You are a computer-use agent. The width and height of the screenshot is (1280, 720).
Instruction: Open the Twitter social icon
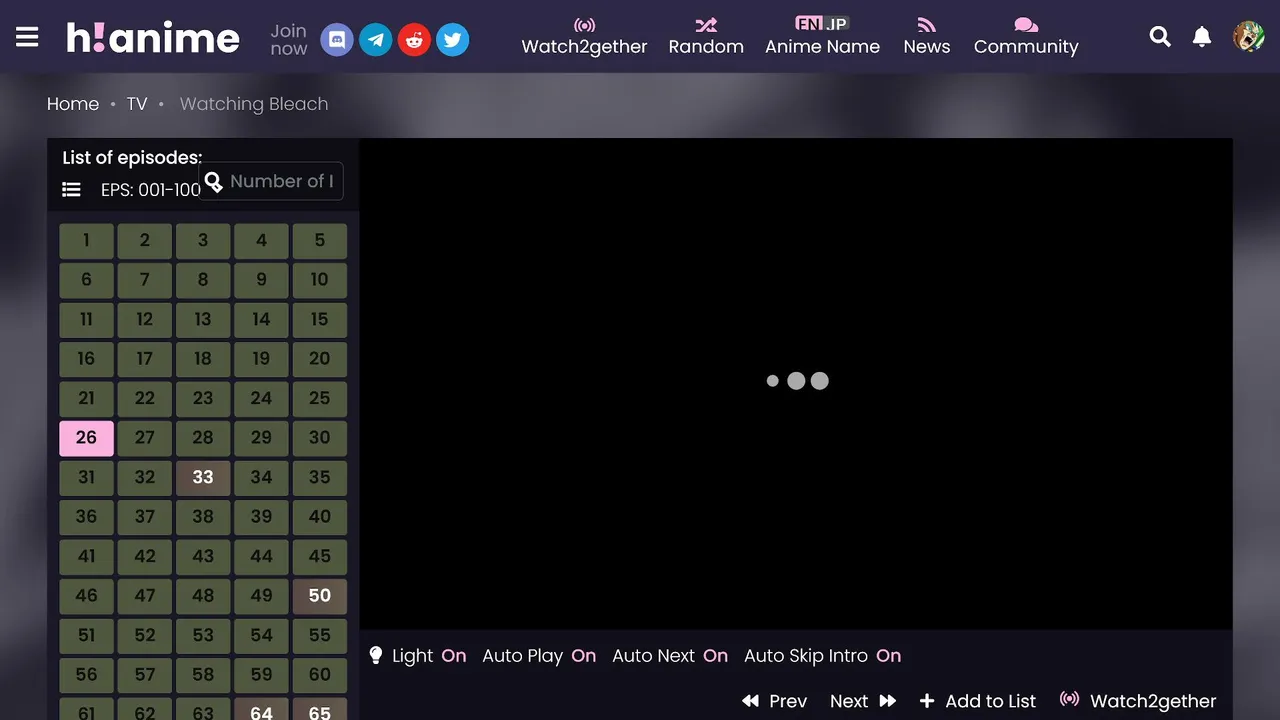pos(453,39)
